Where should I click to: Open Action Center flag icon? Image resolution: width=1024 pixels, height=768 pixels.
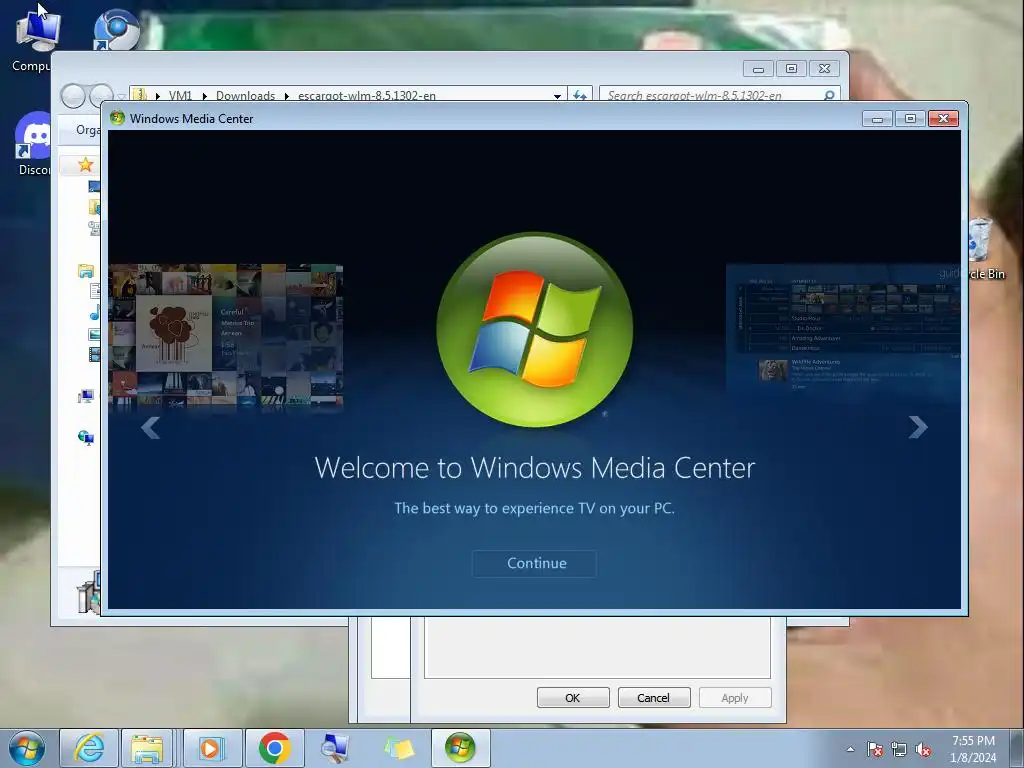875,749
